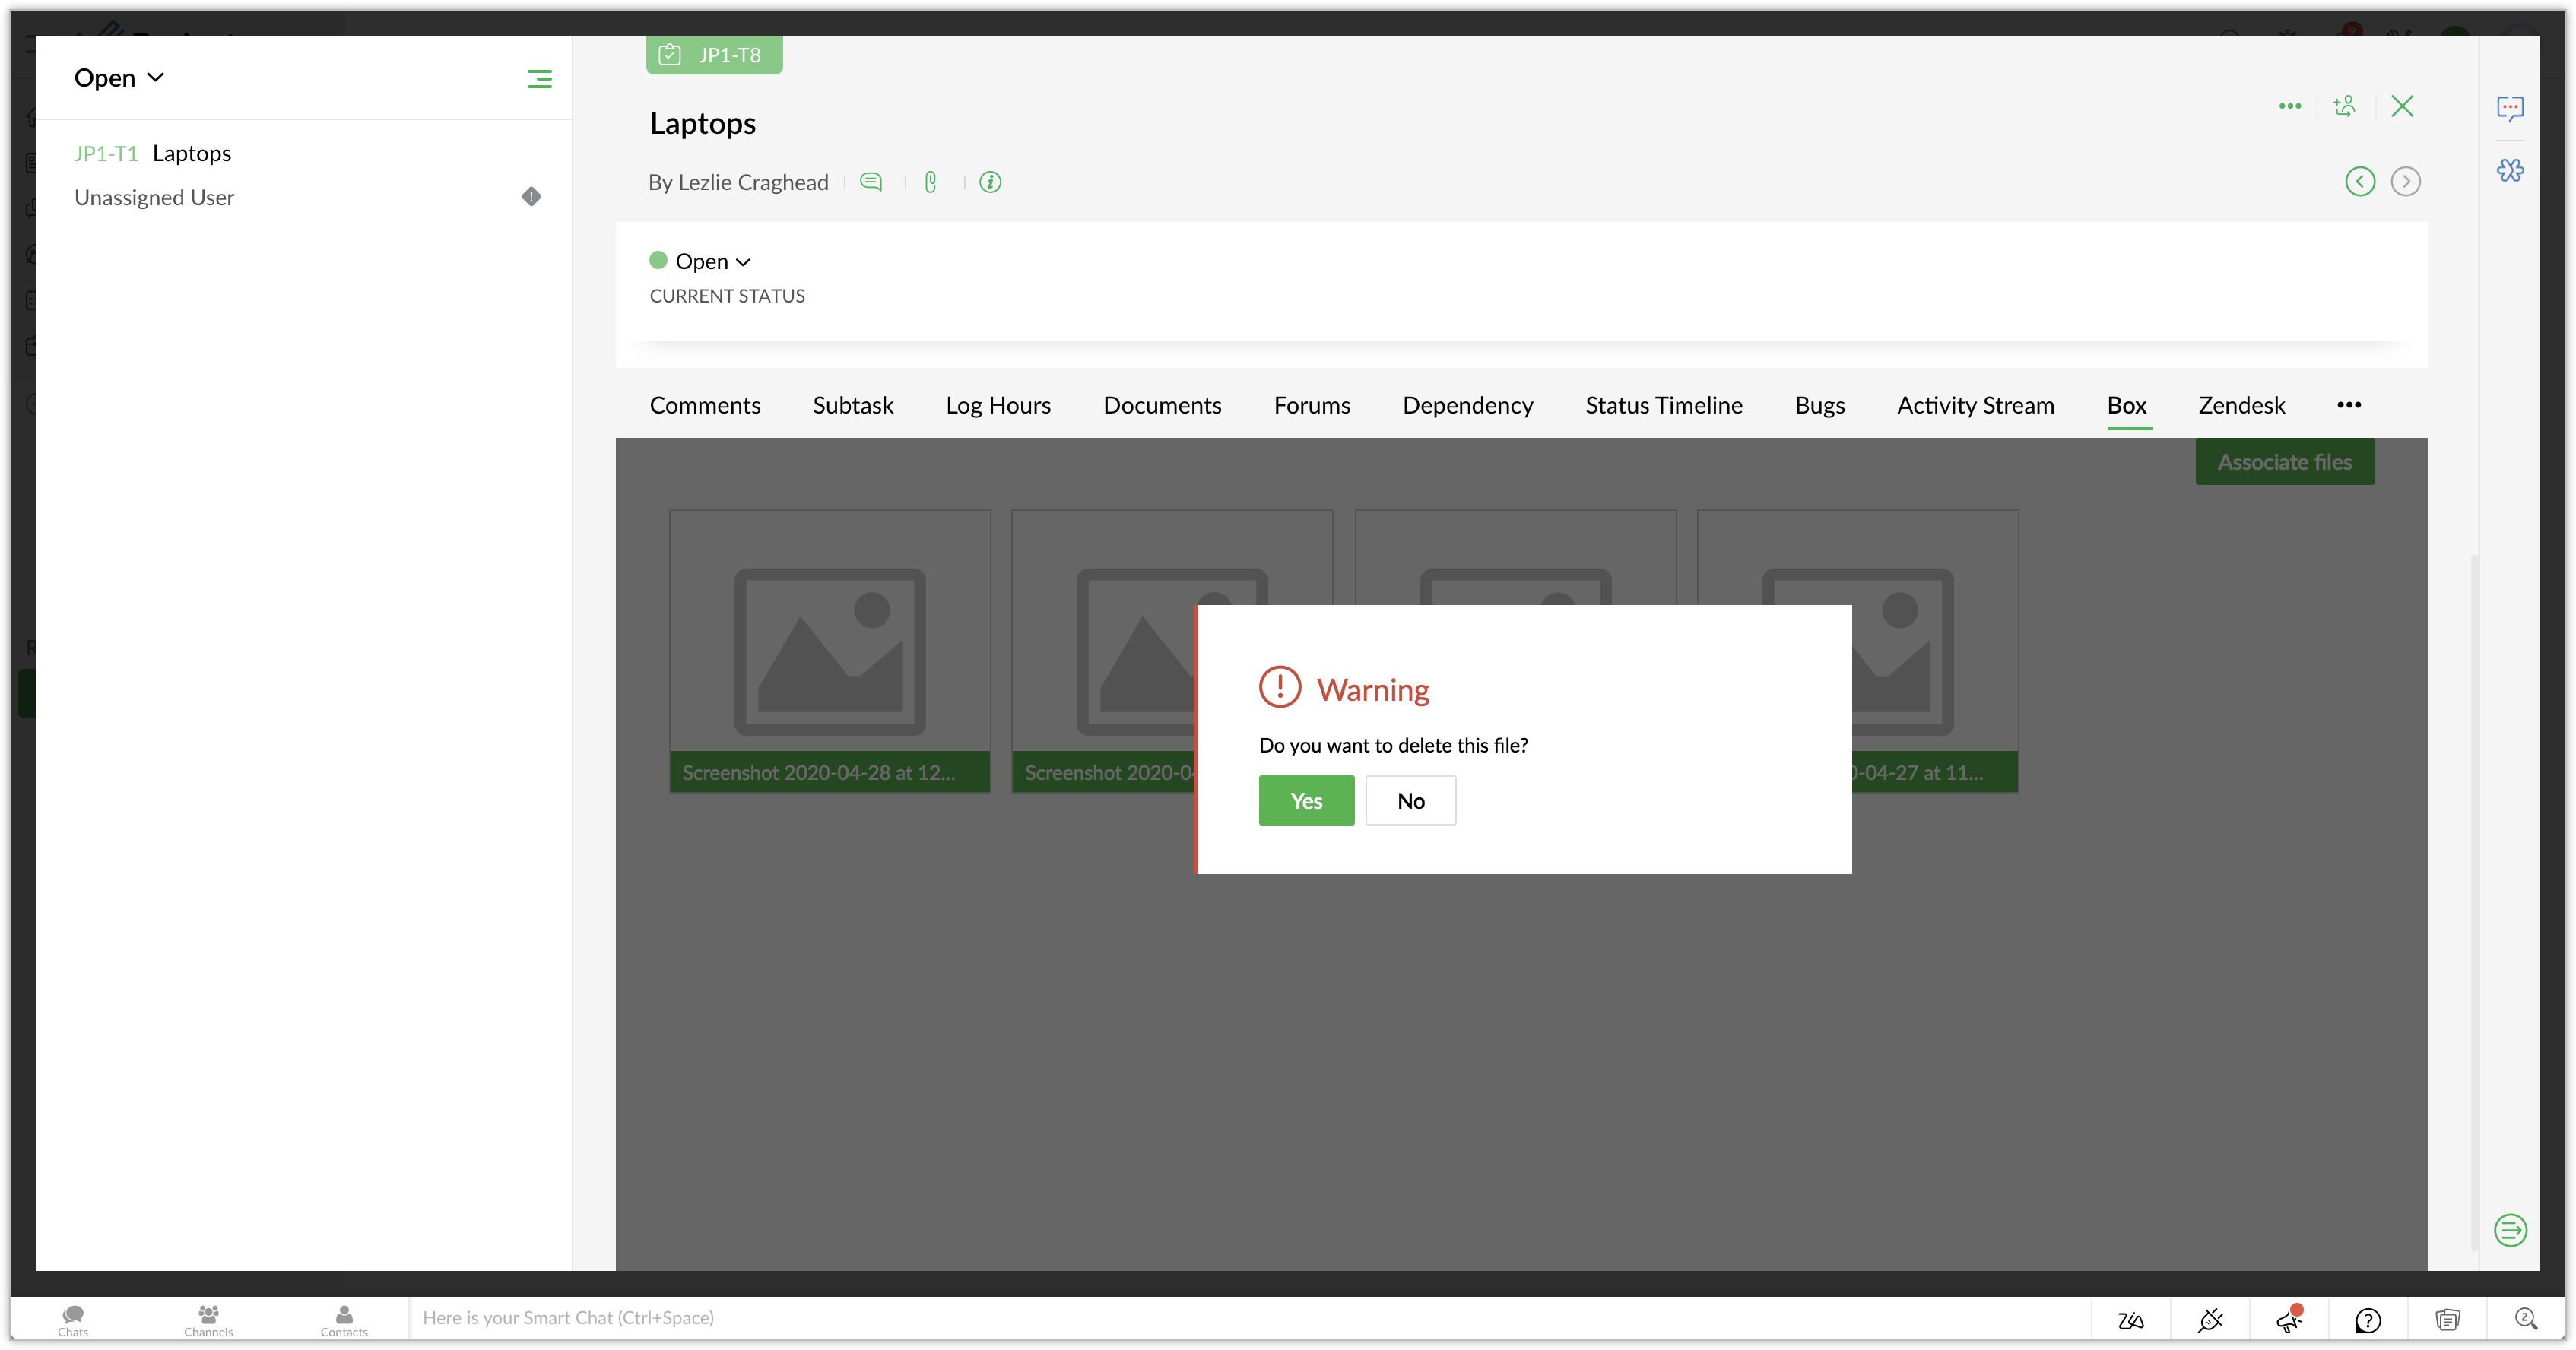
Task: Open the Zia assistant icon in bottom bar
Action: coord(2130,1320)
